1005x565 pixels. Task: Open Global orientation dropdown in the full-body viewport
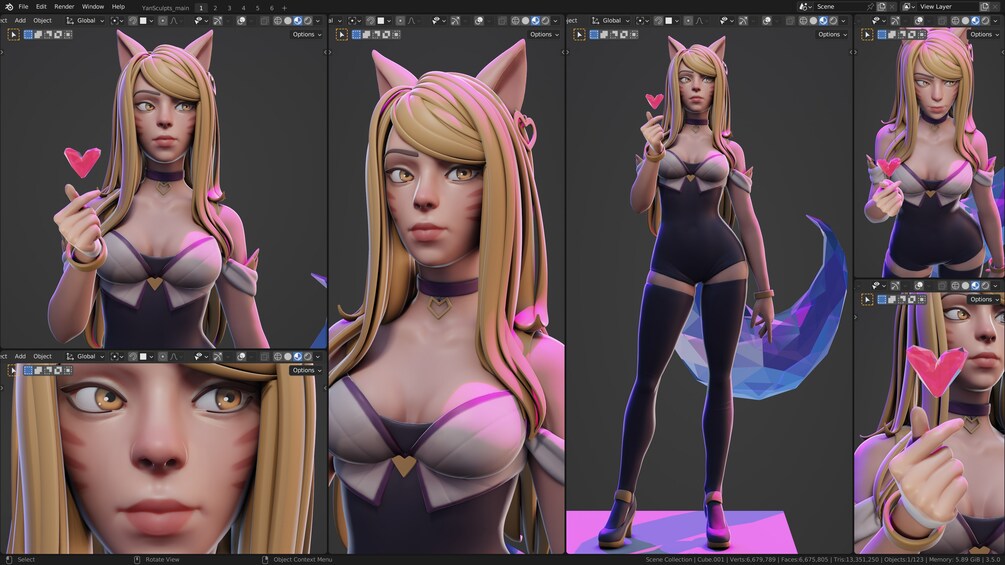click(611, 20)
